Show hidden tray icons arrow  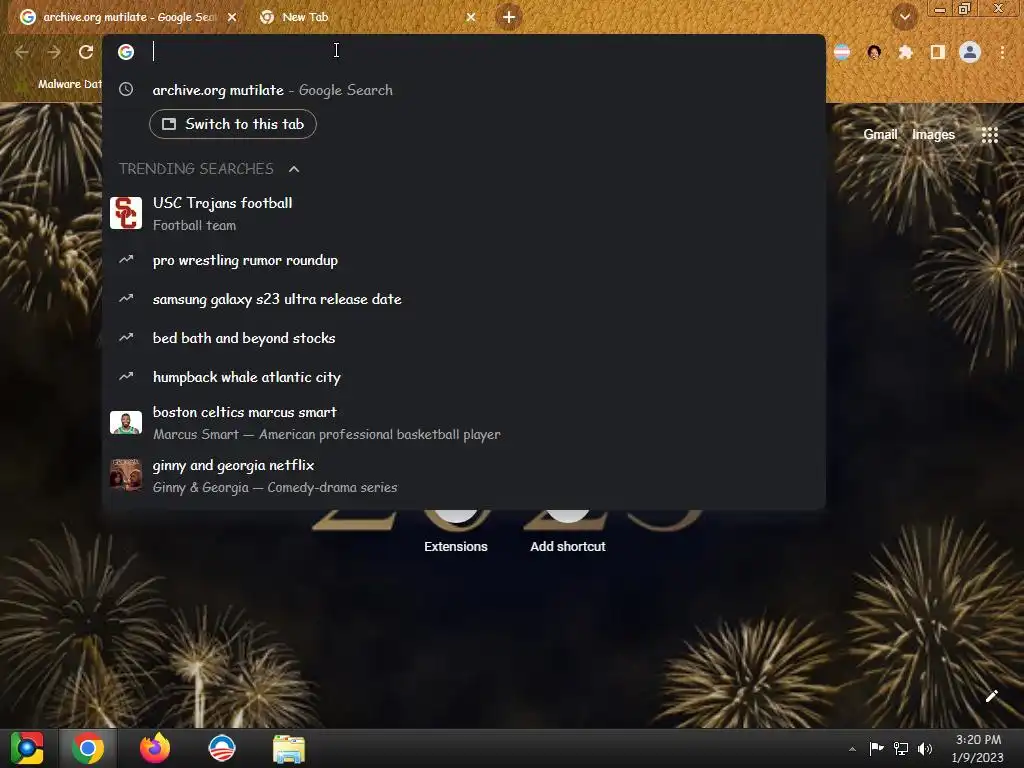[x=852, y=749]
